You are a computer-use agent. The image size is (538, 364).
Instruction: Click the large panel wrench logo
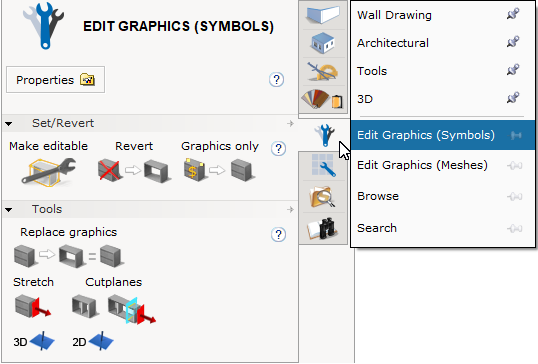44,25
